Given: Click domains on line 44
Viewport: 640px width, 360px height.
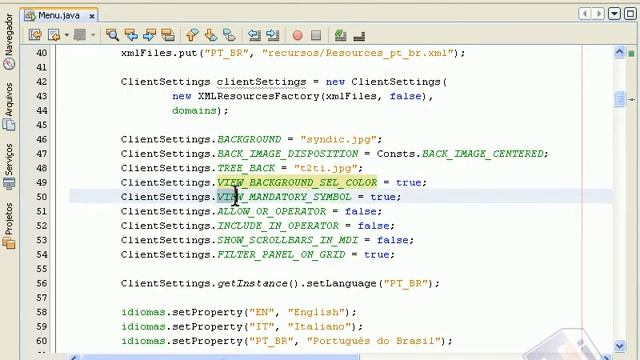Looking at the screenshot, I should [x=194, y=111].
